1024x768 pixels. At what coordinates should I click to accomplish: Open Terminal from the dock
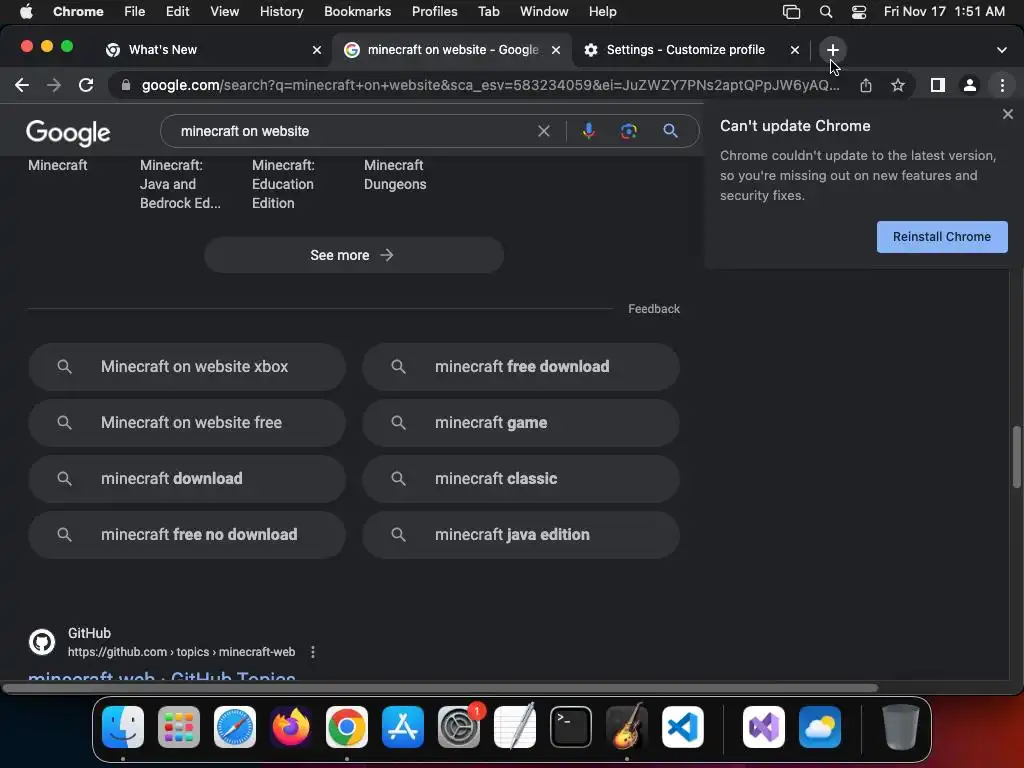coord(571,727)
